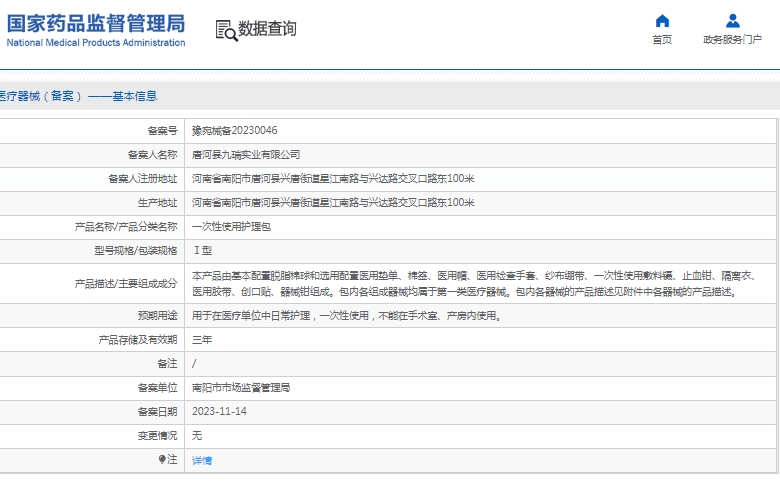Select filing date 2023-11-14
Viewport: 780px width, 483px height.
(219, 411)
